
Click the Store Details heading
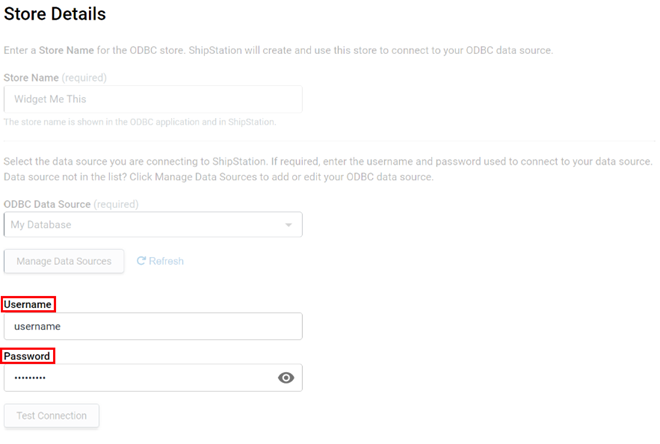(55, 14)
